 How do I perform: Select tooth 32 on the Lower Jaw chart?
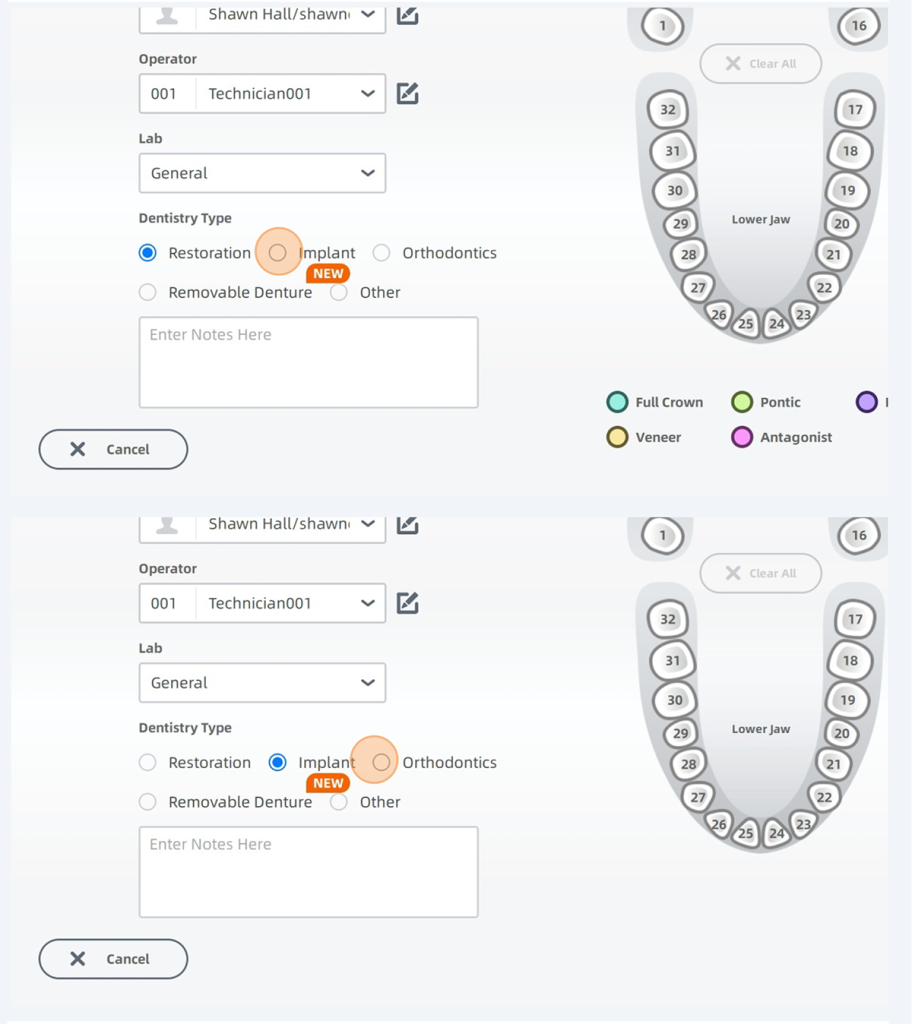click(x=667, y=110)
